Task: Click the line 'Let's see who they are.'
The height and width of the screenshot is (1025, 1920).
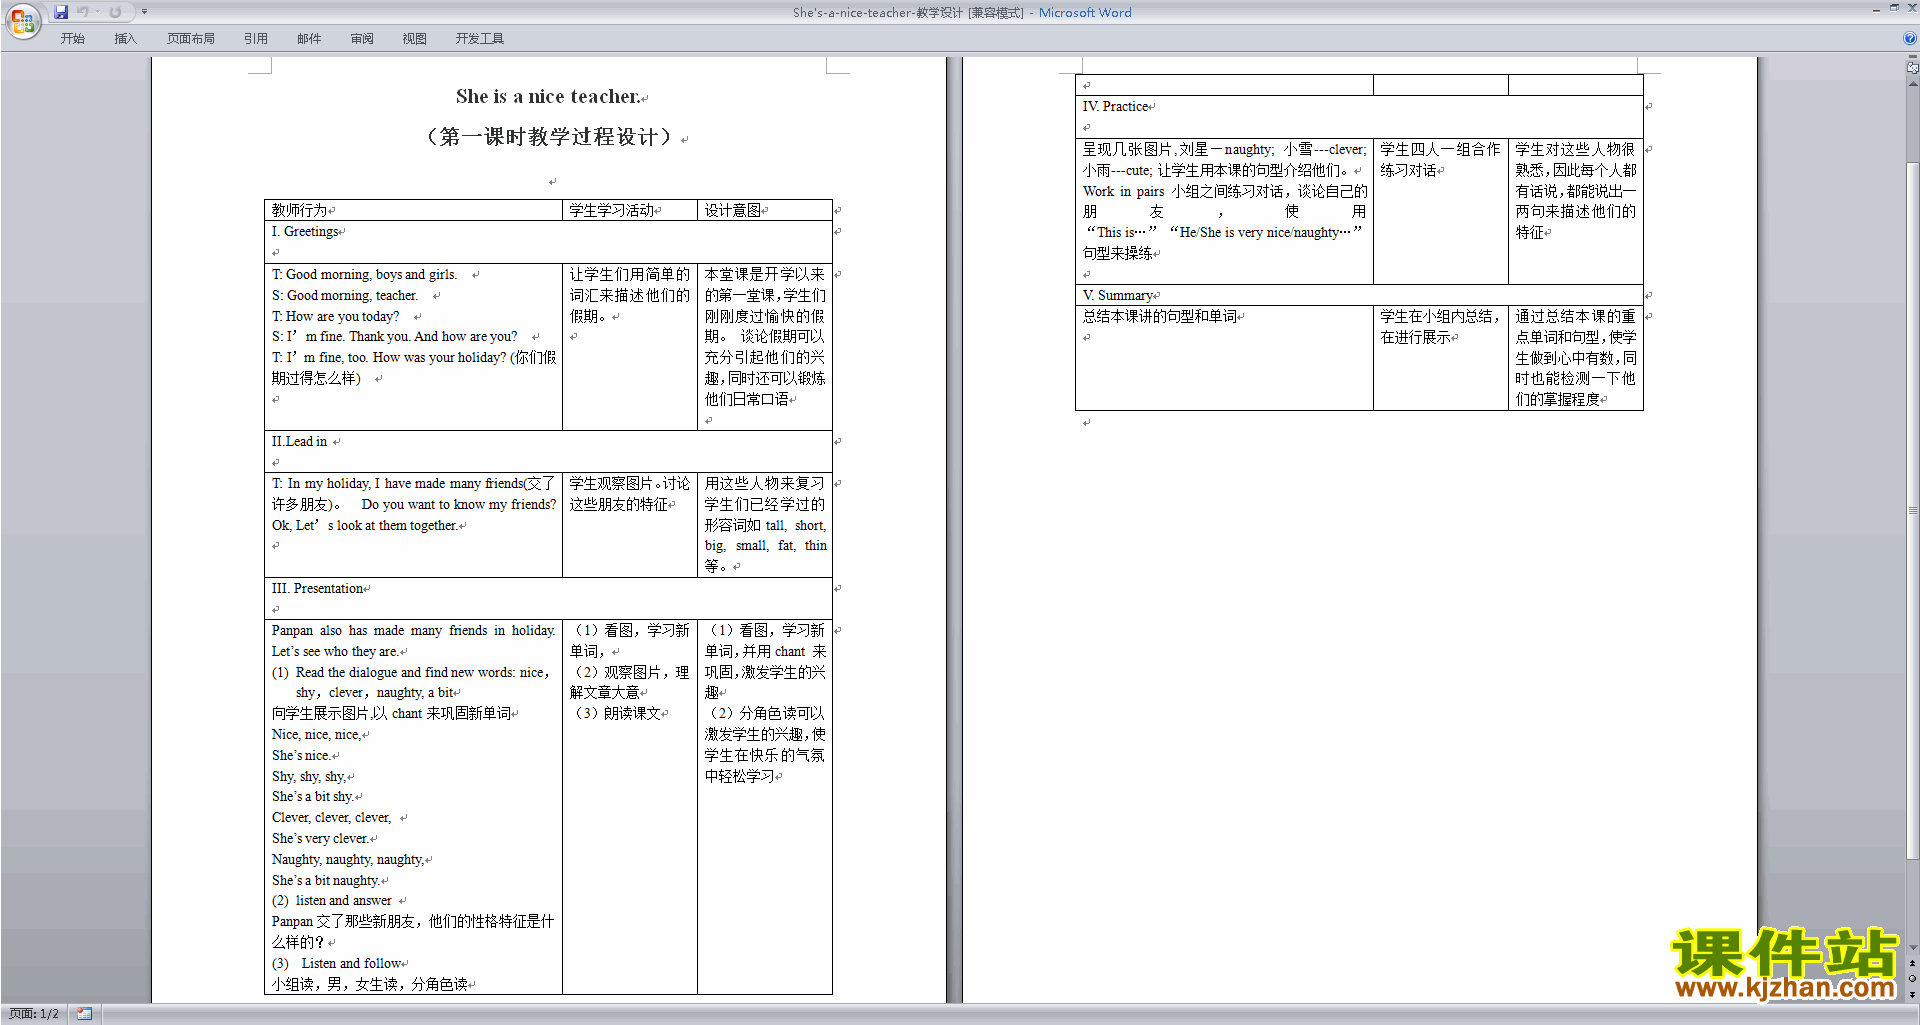Action: pyautogui.click(x=335, y=652)
